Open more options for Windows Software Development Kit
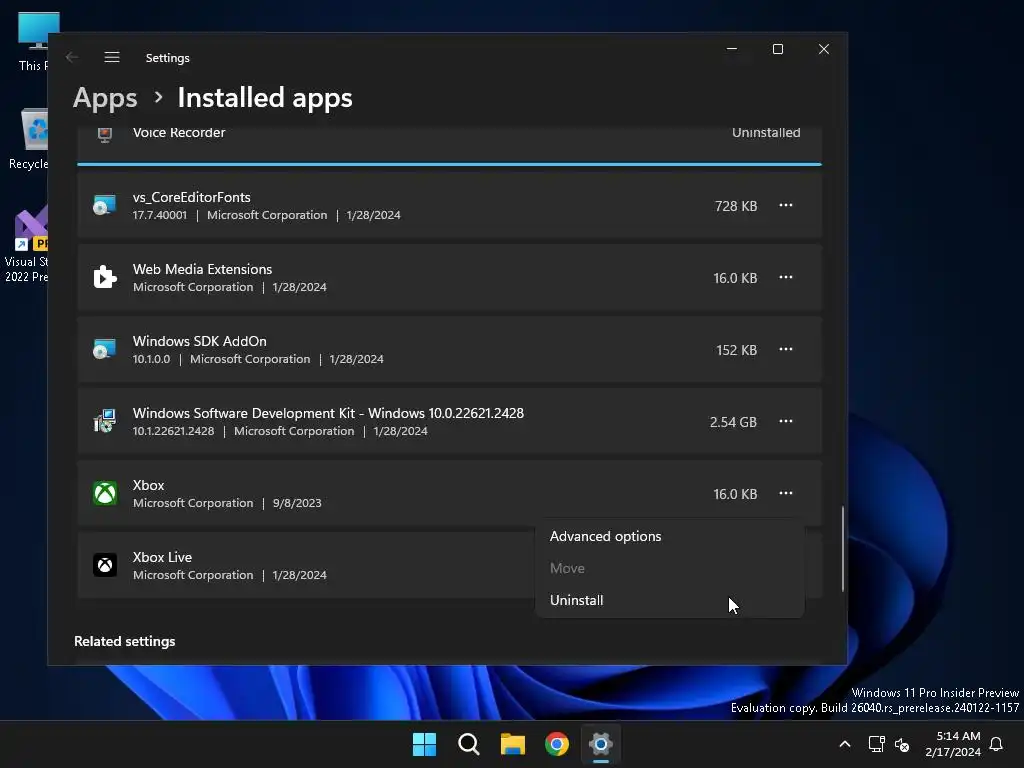 click(x=786, y=421)
